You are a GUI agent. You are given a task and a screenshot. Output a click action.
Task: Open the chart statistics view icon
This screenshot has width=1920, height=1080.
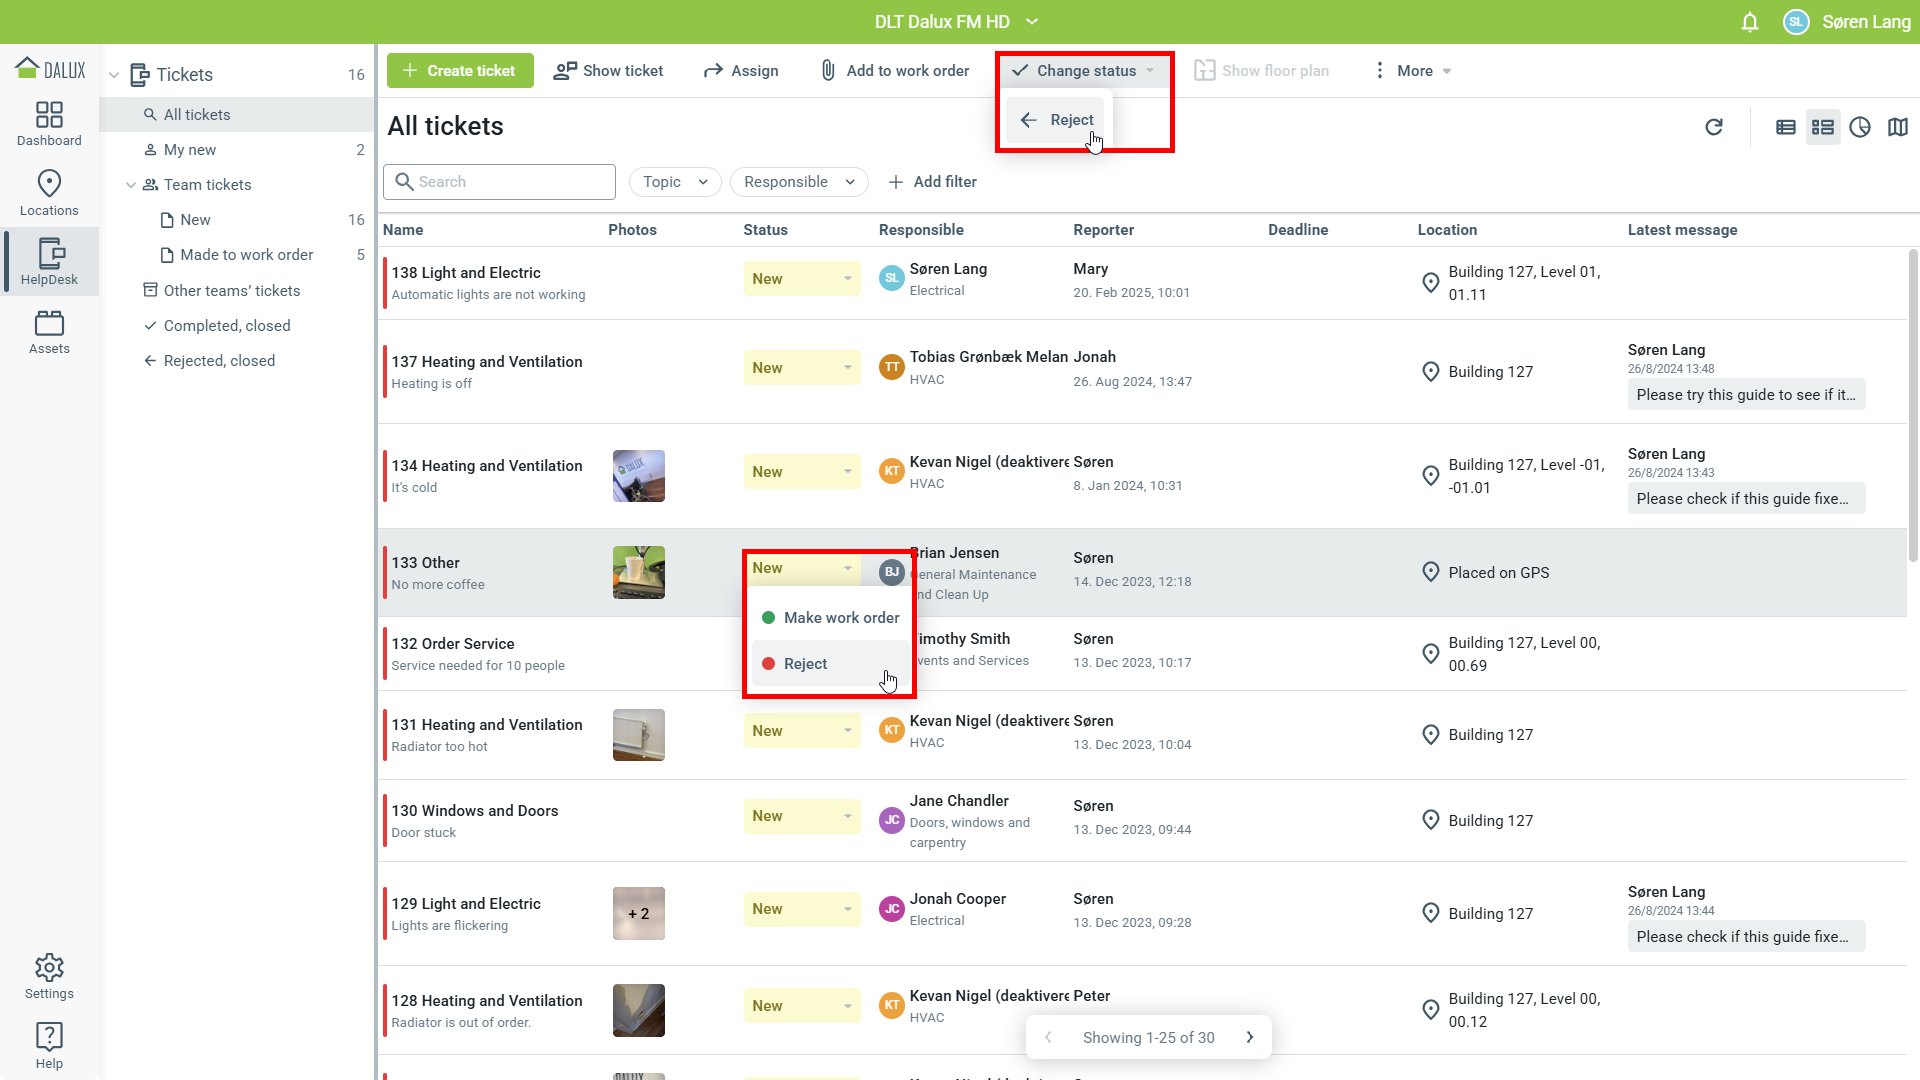coord(1859,127)
